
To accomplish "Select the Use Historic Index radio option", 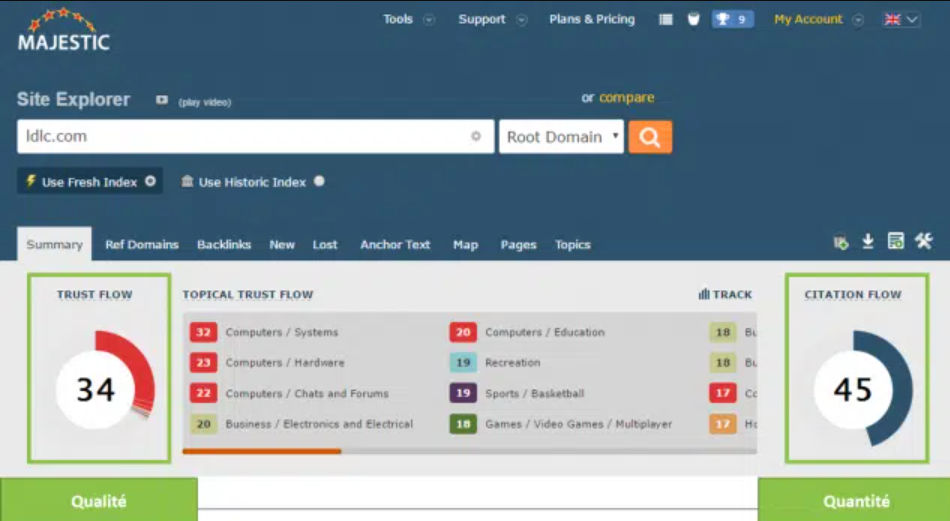I will [319, 181].
